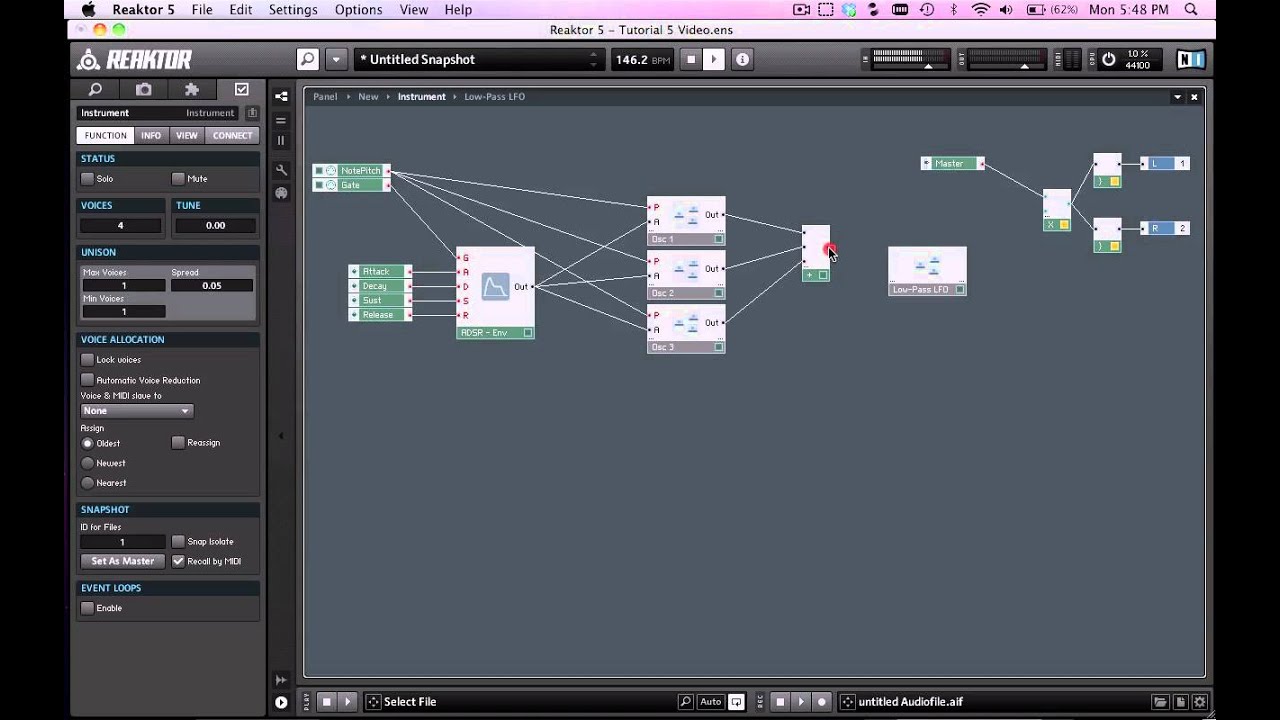The height and width of the screenshot is (720, 1280).
Task: Toggle the player loop button
Action: click(736, 702)
